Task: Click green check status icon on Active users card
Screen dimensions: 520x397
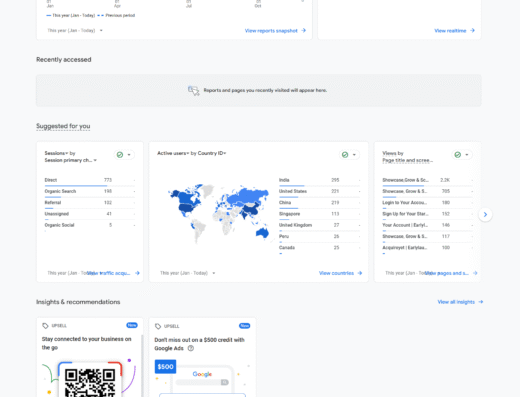Action: [x=345, y=155]
